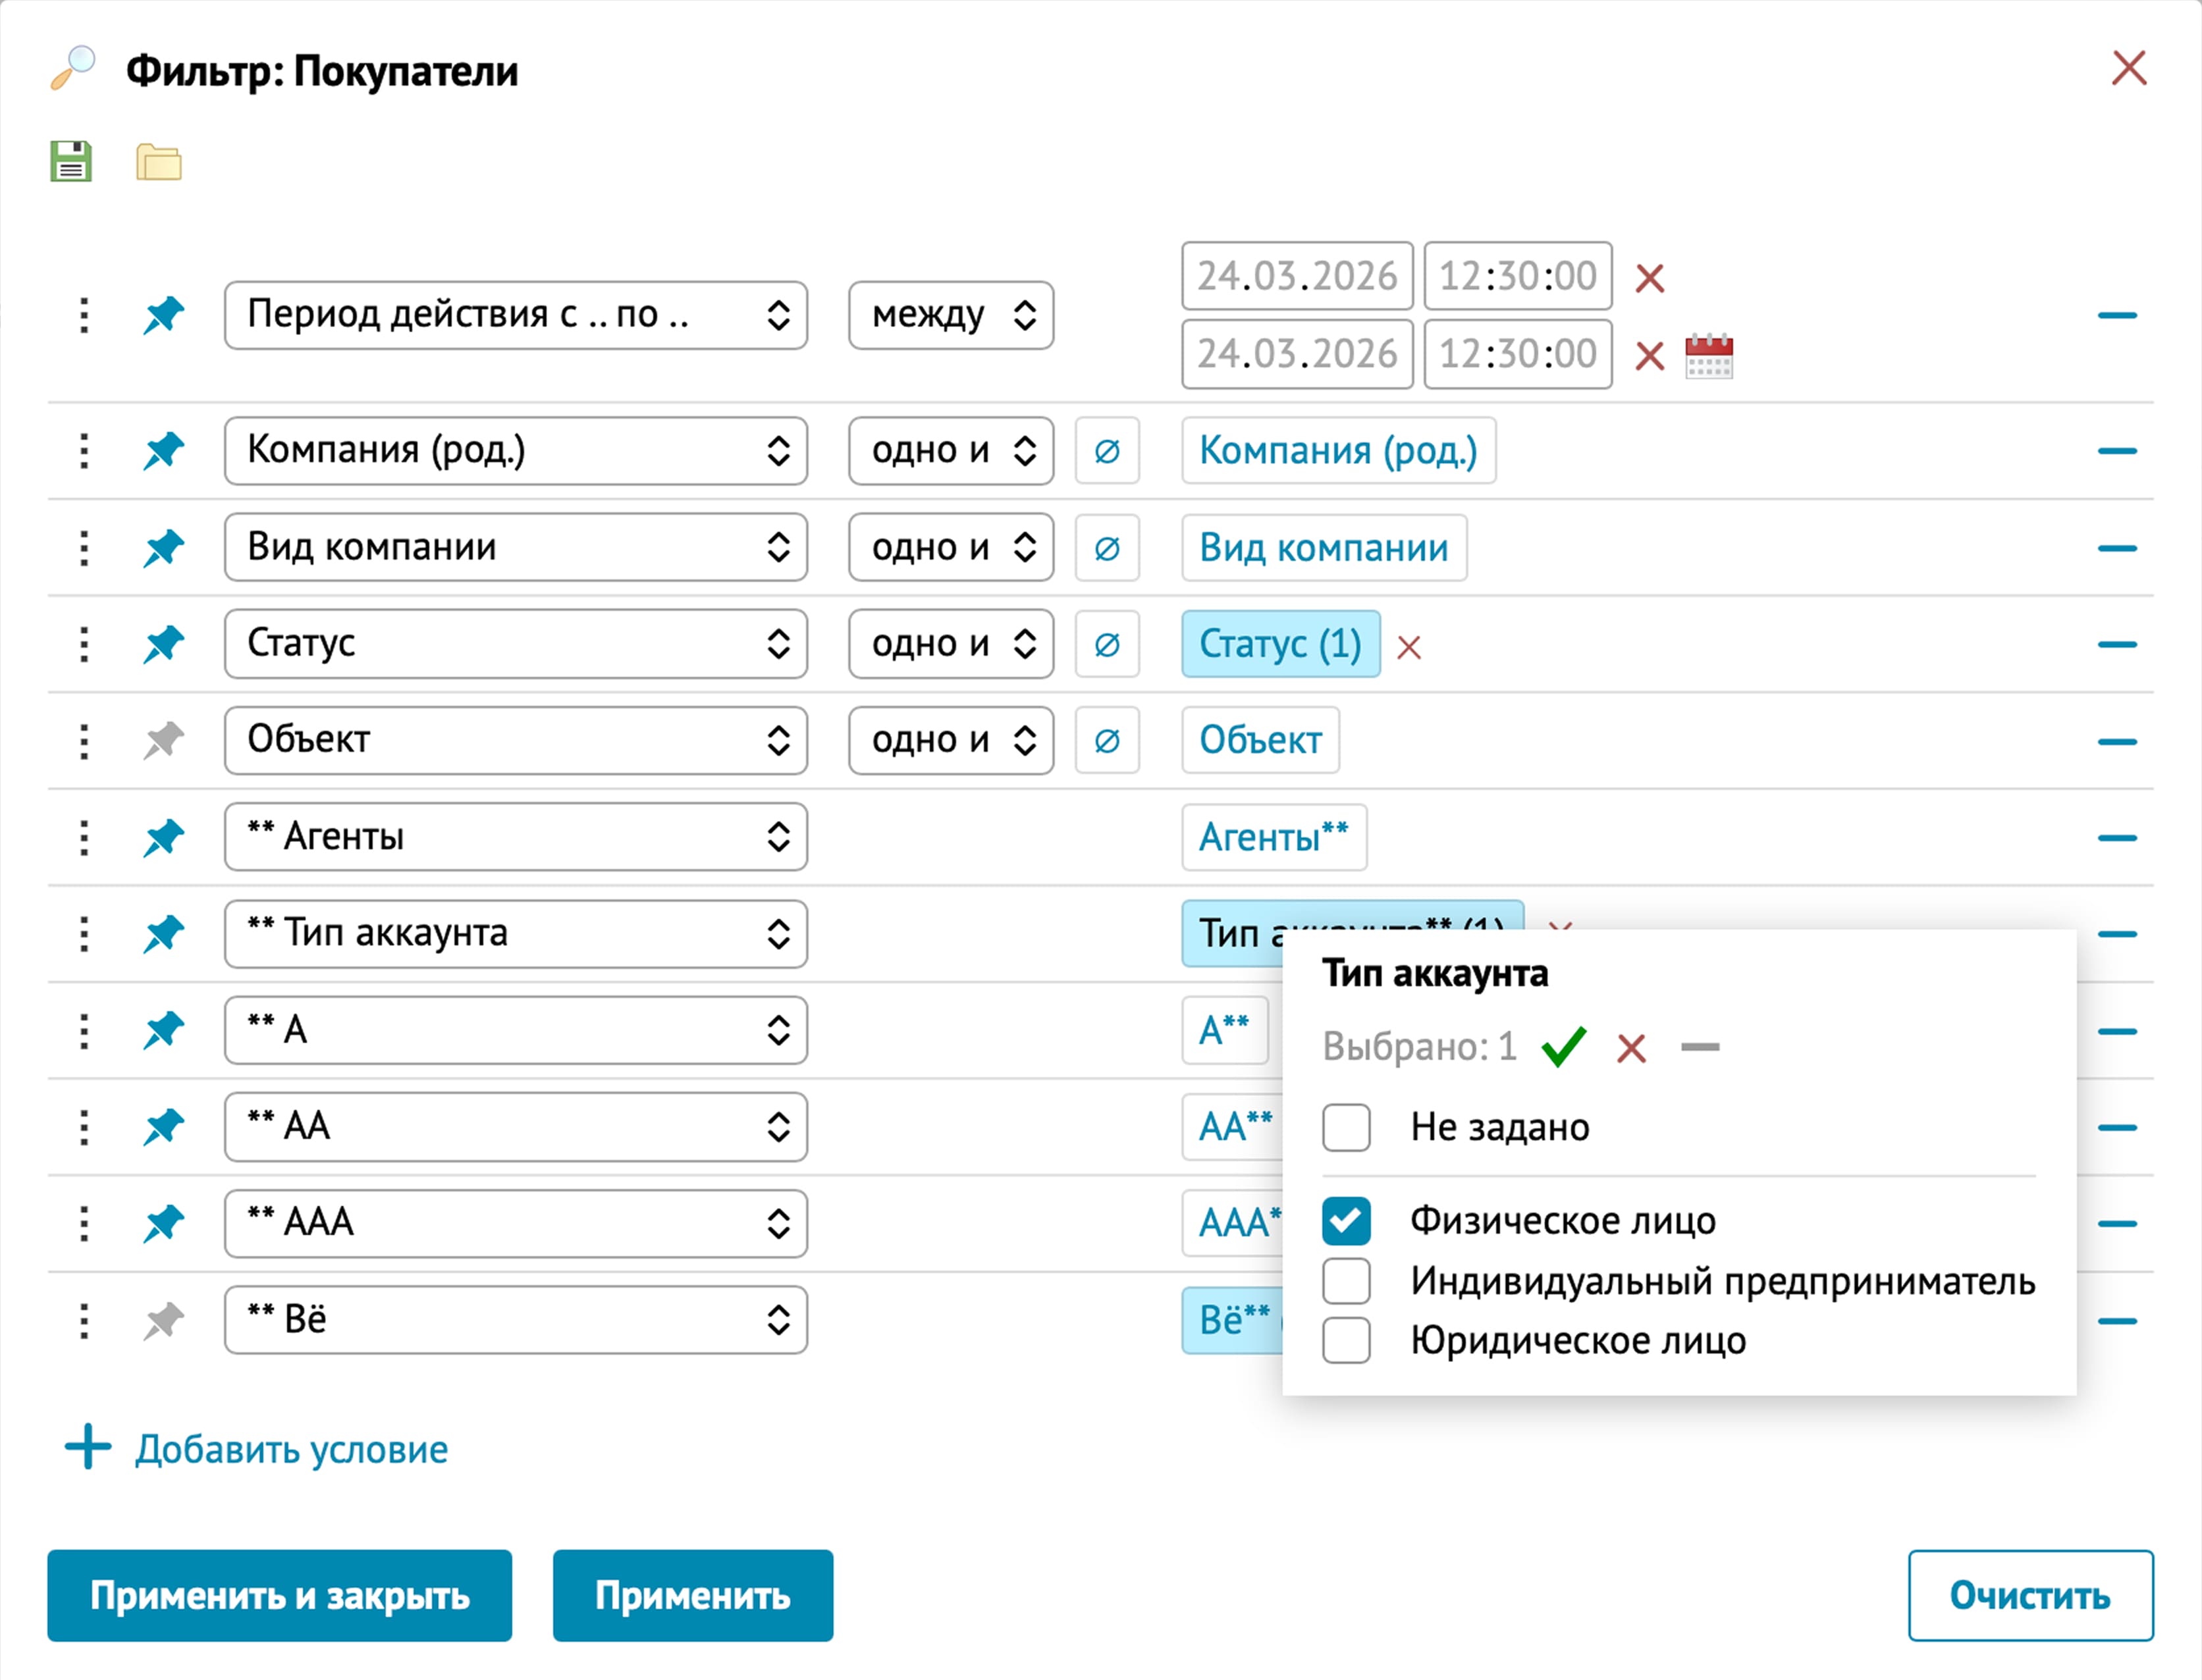The image size is (2202, 1680).
Task: Open the ** Тип аккаунта field dropdown
Action: point(515,934)
